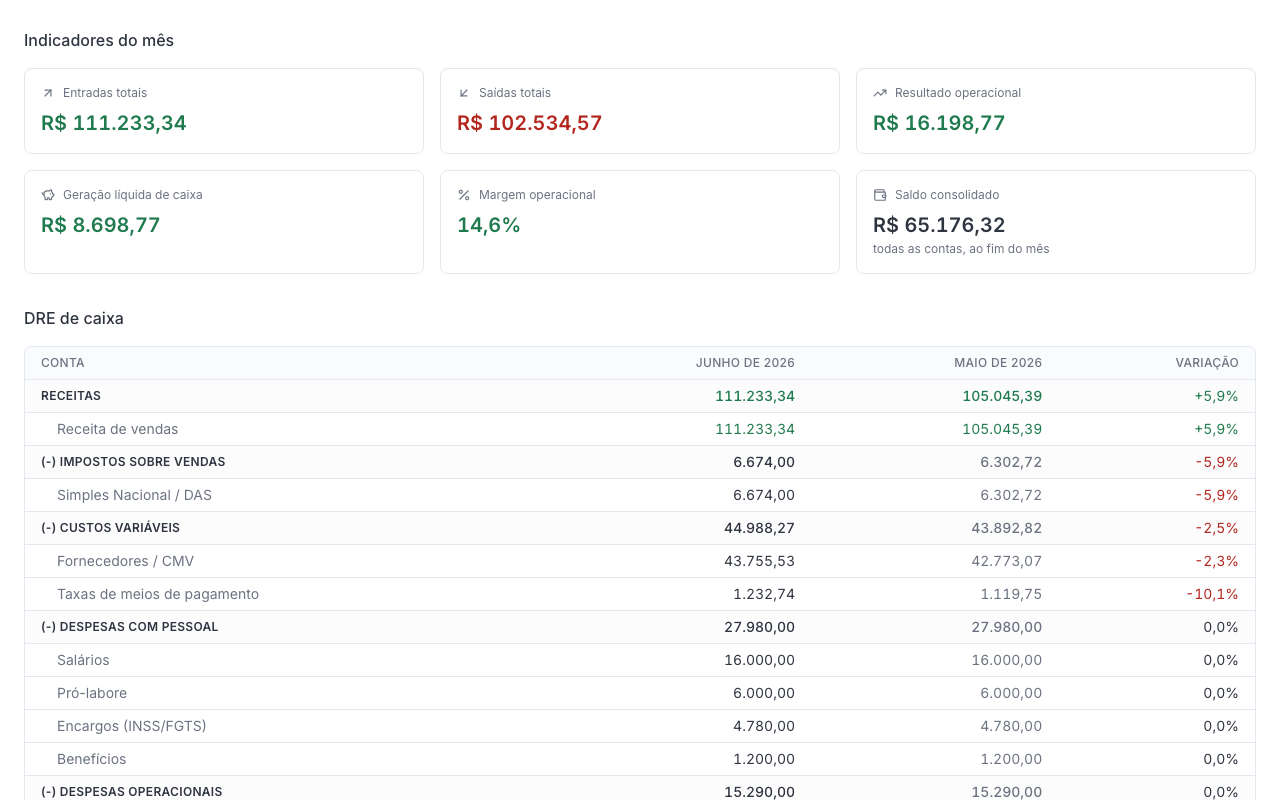Viewport: 1280px width, 800px height.
Task: Click the -10,1% variation for Taxas de meios
Action: click(1213, 594)
